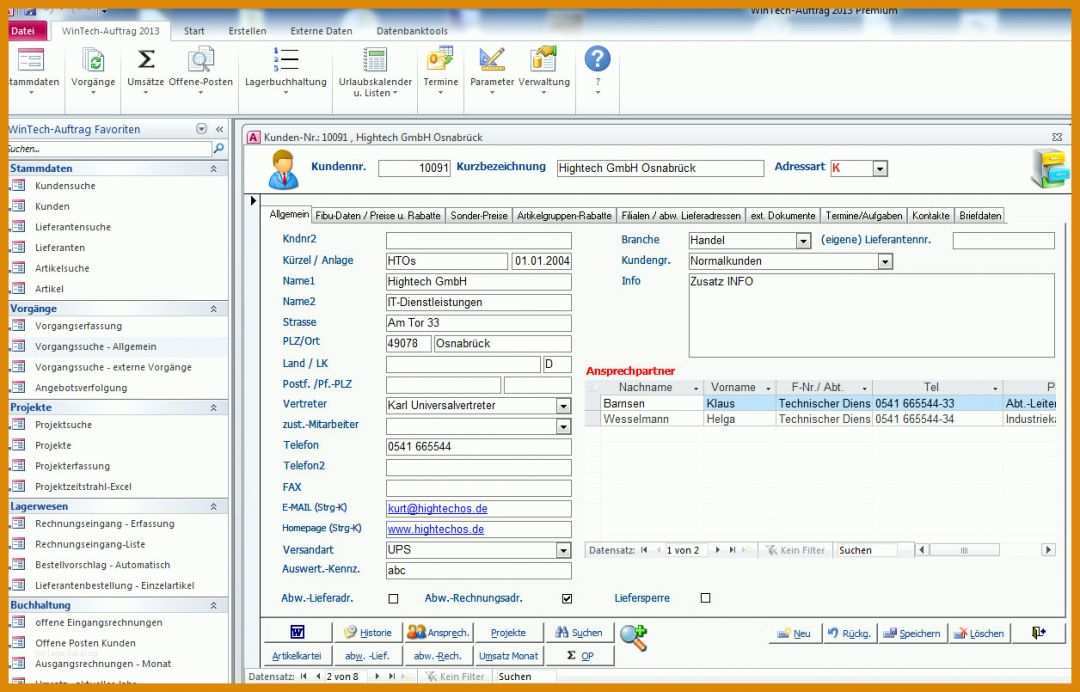This screenshot has width=1080, height=692.
Task: Open the Datei menu
Action: click(x=24, y=30)
